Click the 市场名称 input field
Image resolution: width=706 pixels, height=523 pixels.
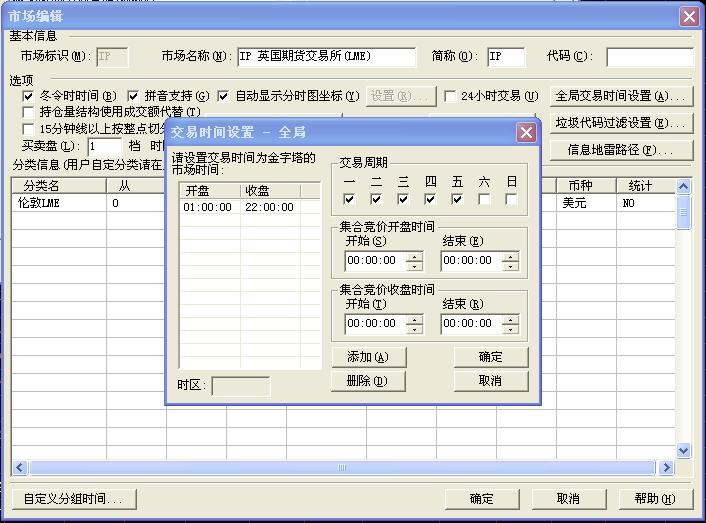click(x=325, y=57)
